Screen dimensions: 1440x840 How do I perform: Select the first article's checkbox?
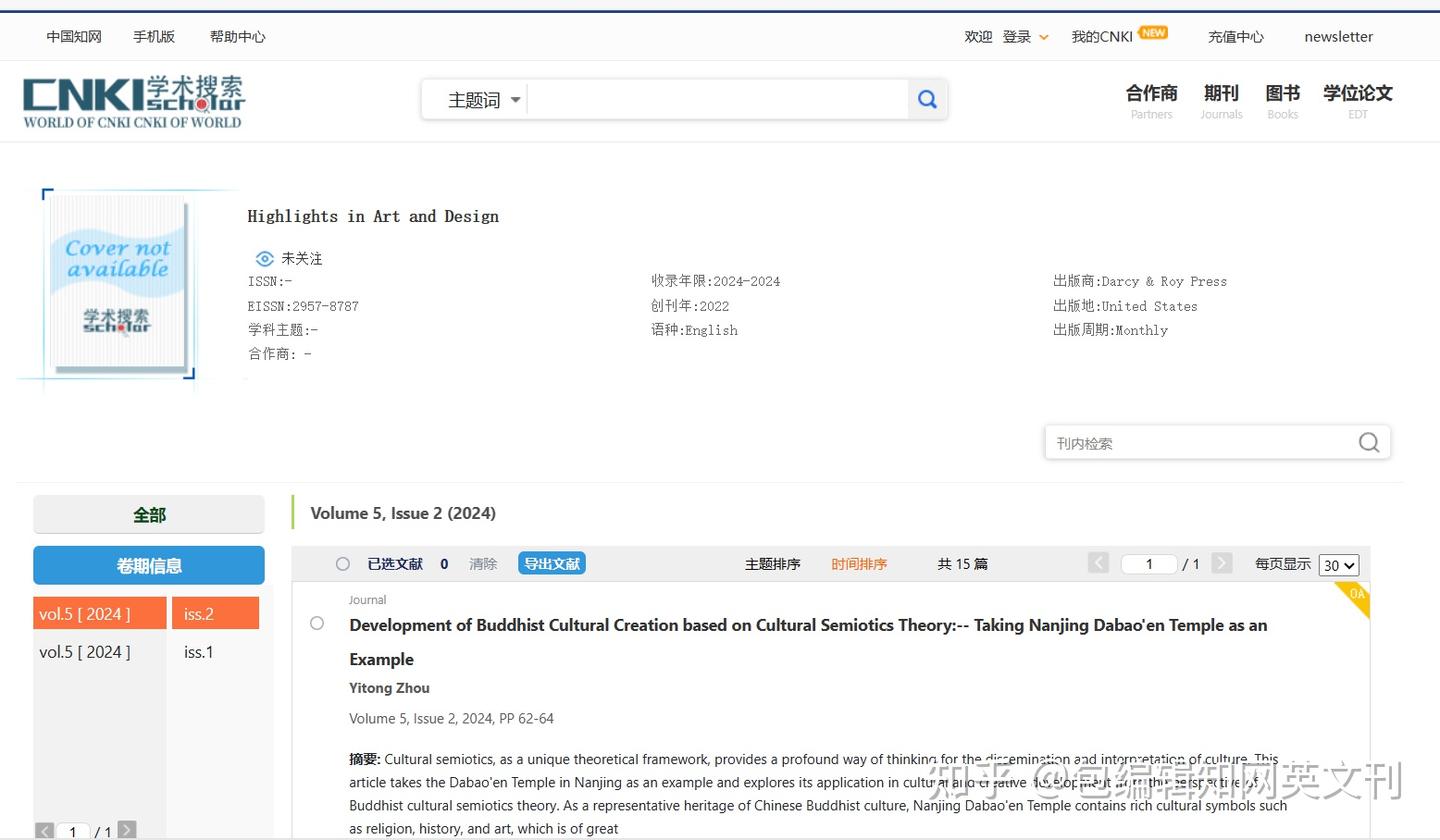(x=317, y=623)
